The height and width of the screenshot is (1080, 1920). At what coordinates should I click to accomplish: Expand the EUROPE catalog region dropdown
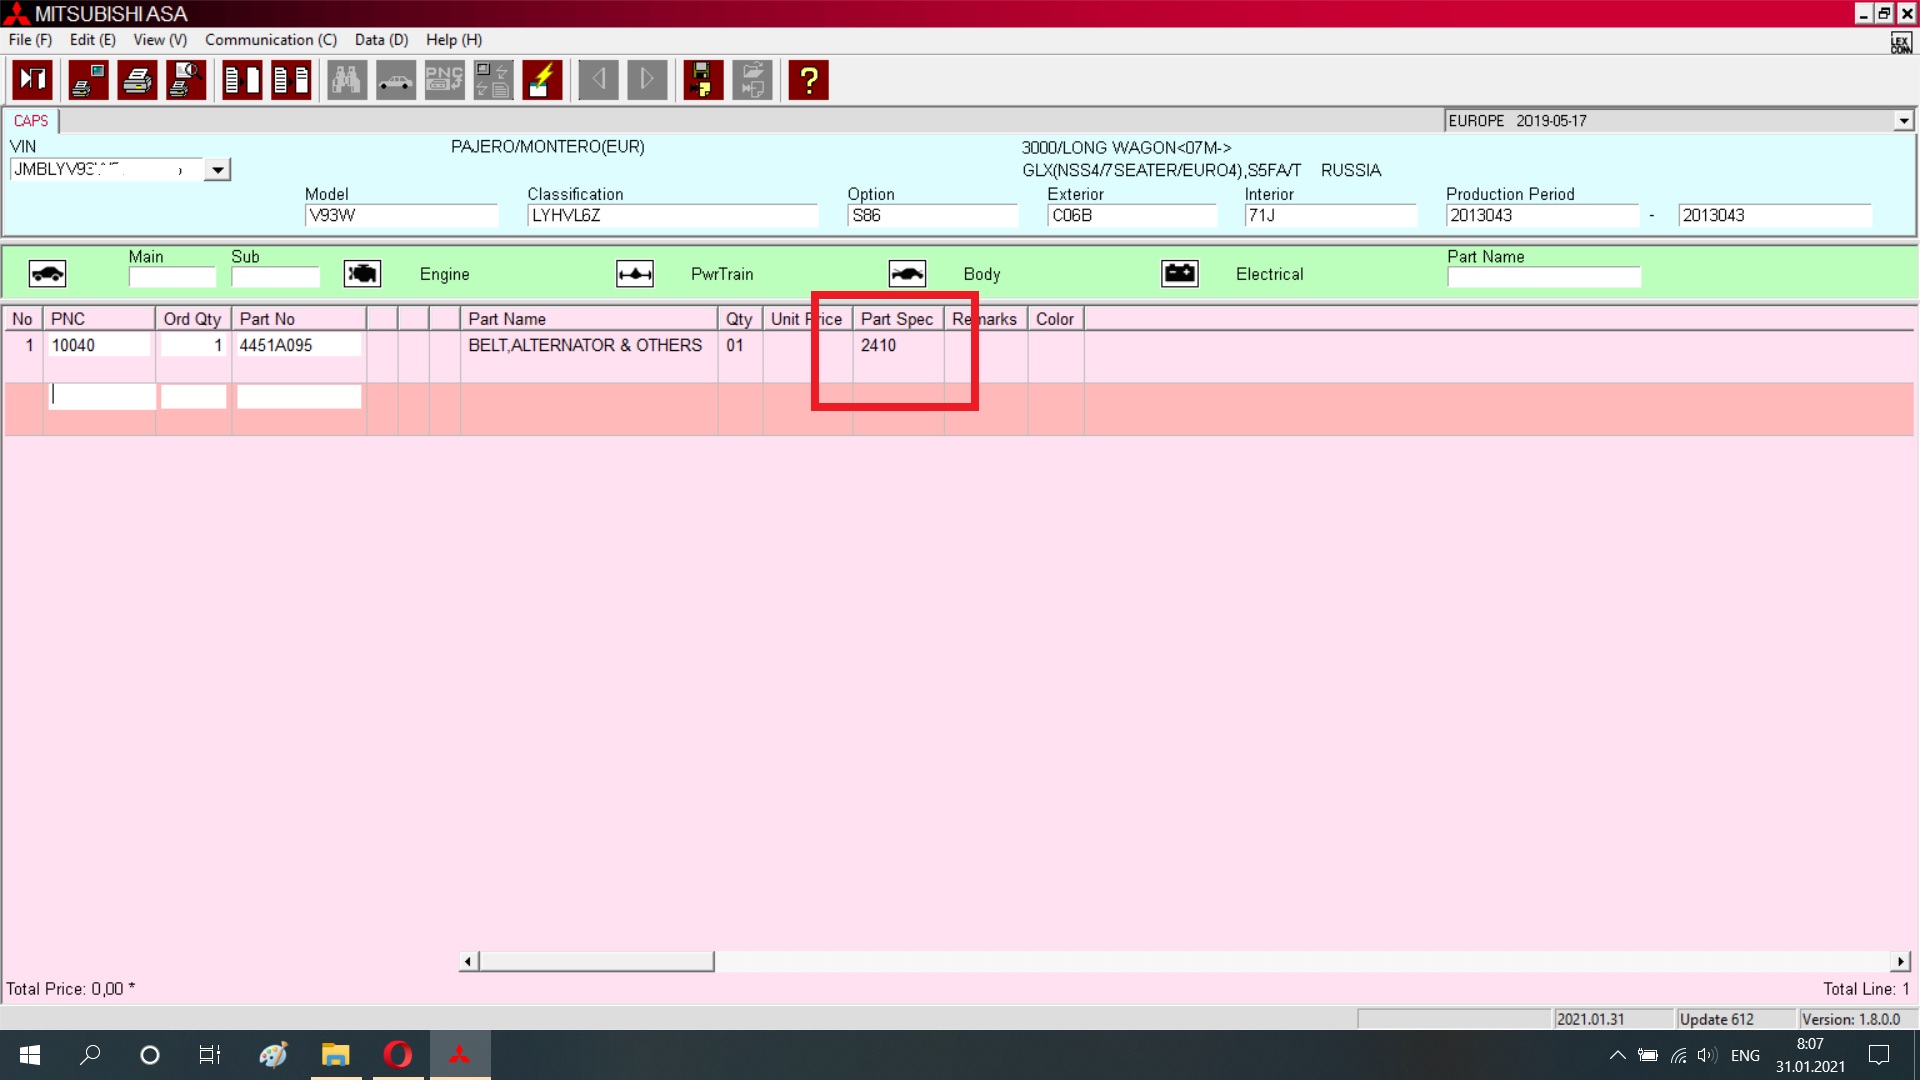pos(1903,121)
